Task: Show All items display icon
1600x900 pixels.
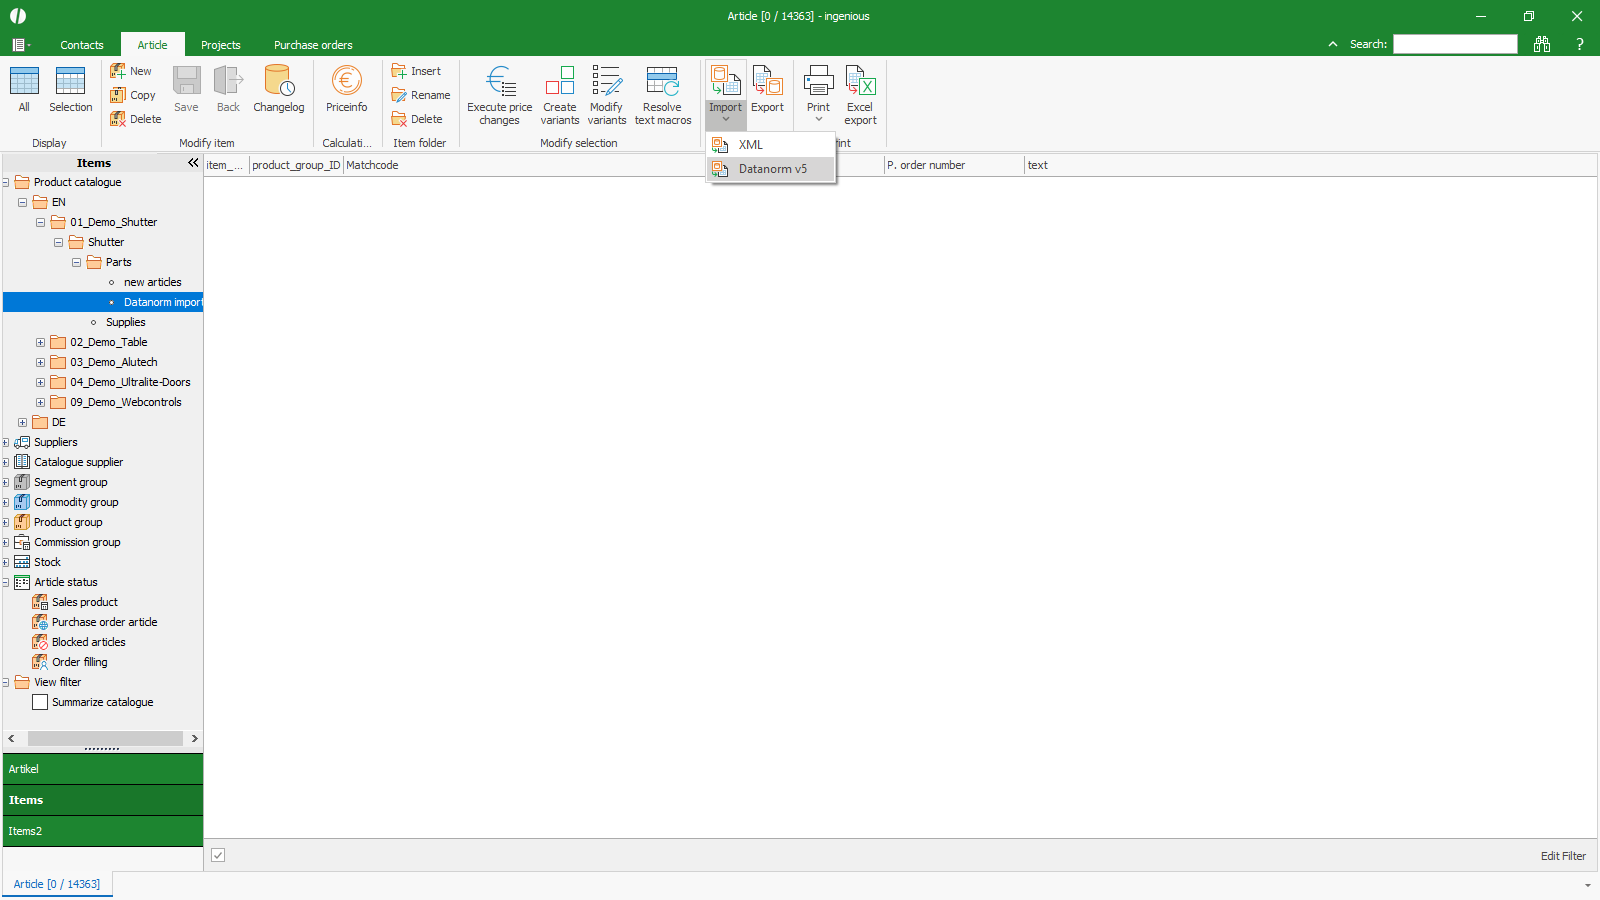Action: click(x=24, y=82)
